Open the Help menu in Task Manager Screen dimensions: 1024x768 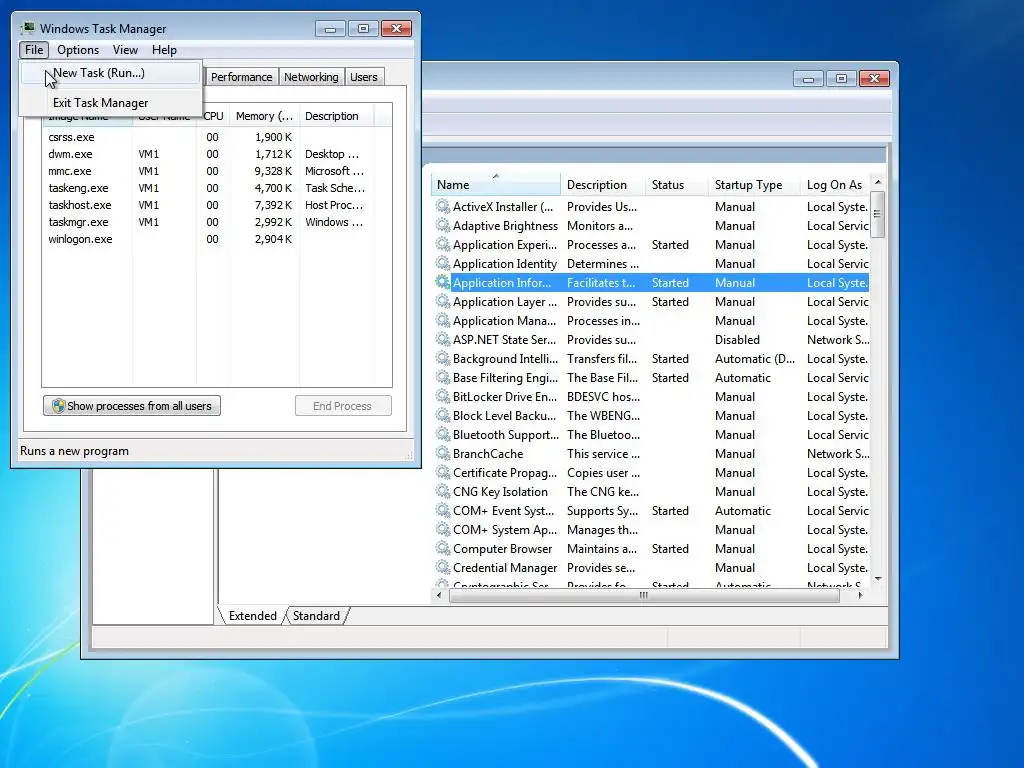pyautogui.click(x=164, y=50)
